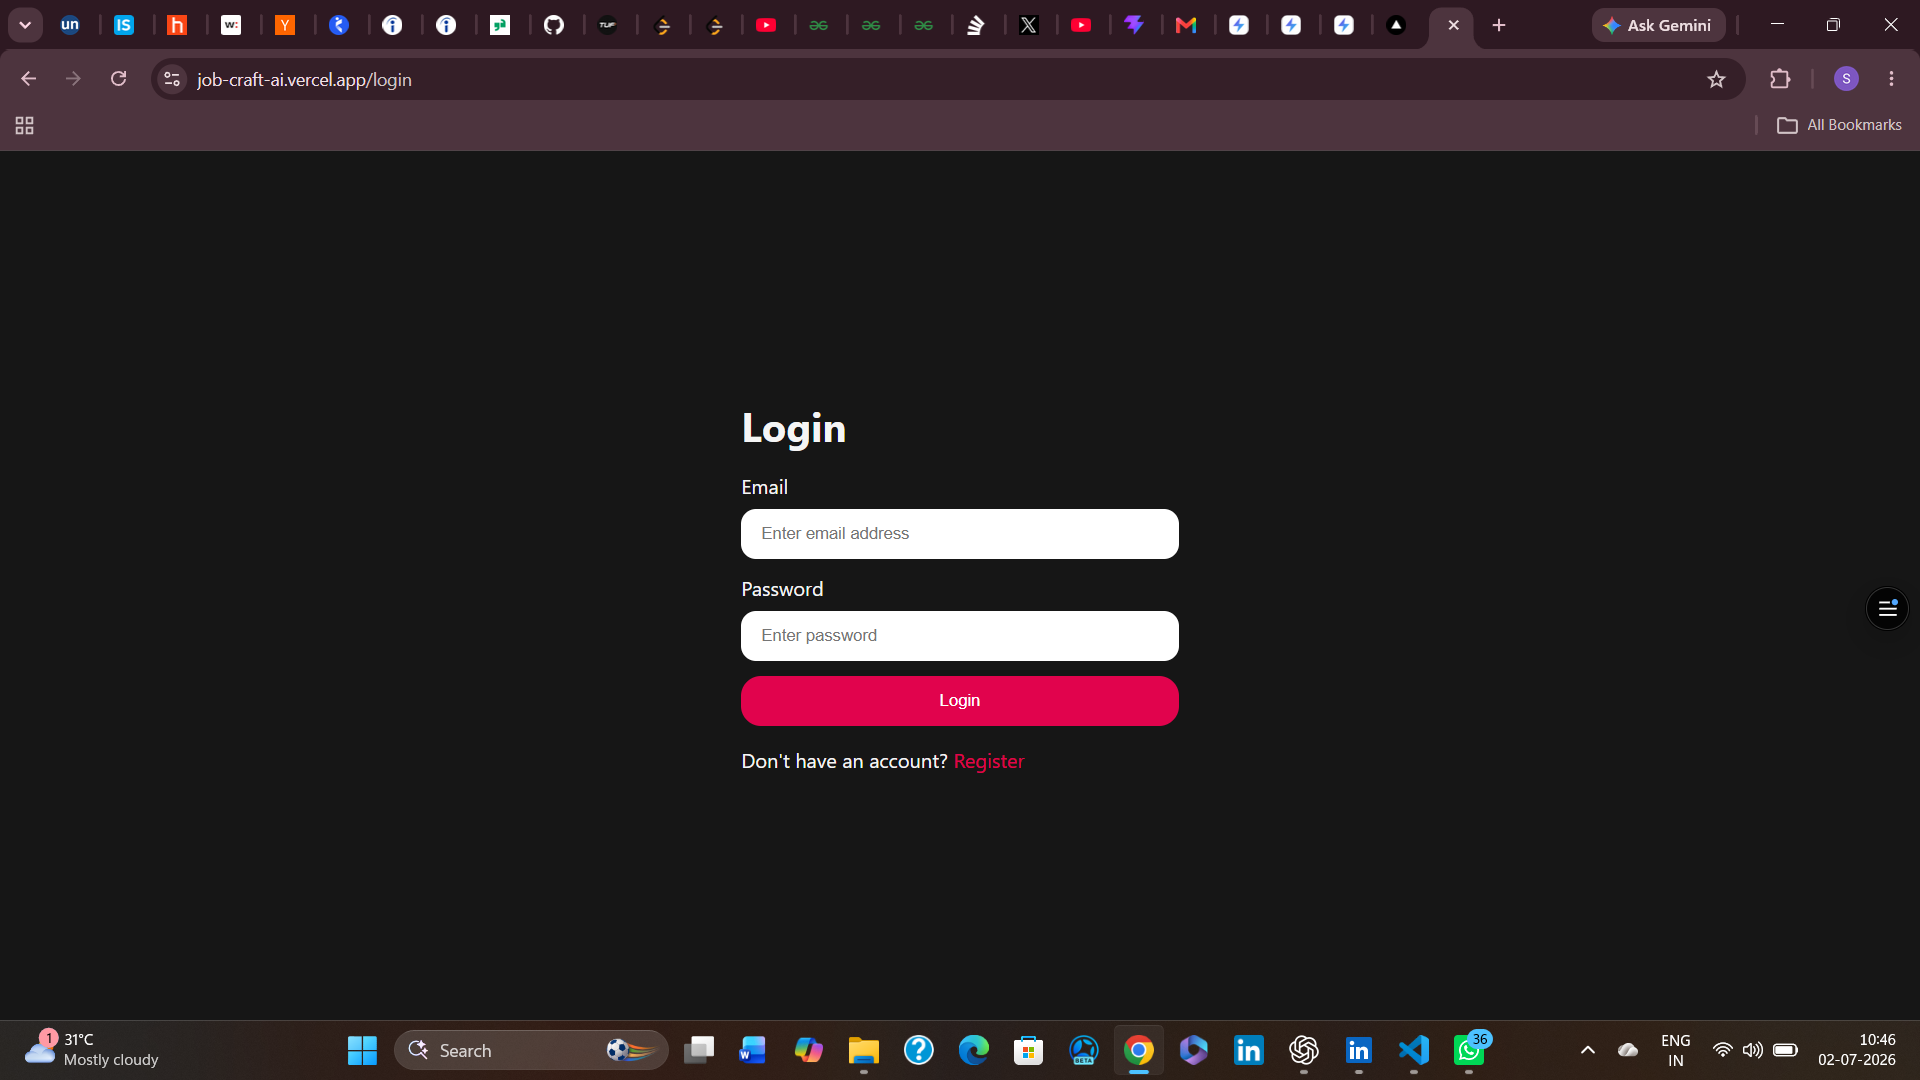This screenshot has height=1080, width=1920.
Task: Launch Visual Studio Code from taskbar
Action: pyautogui.click(x=1413, y=1050)
